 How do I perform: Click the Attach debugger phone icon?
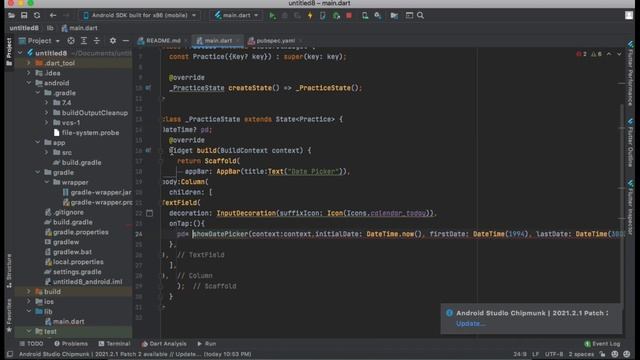point(323,16)
